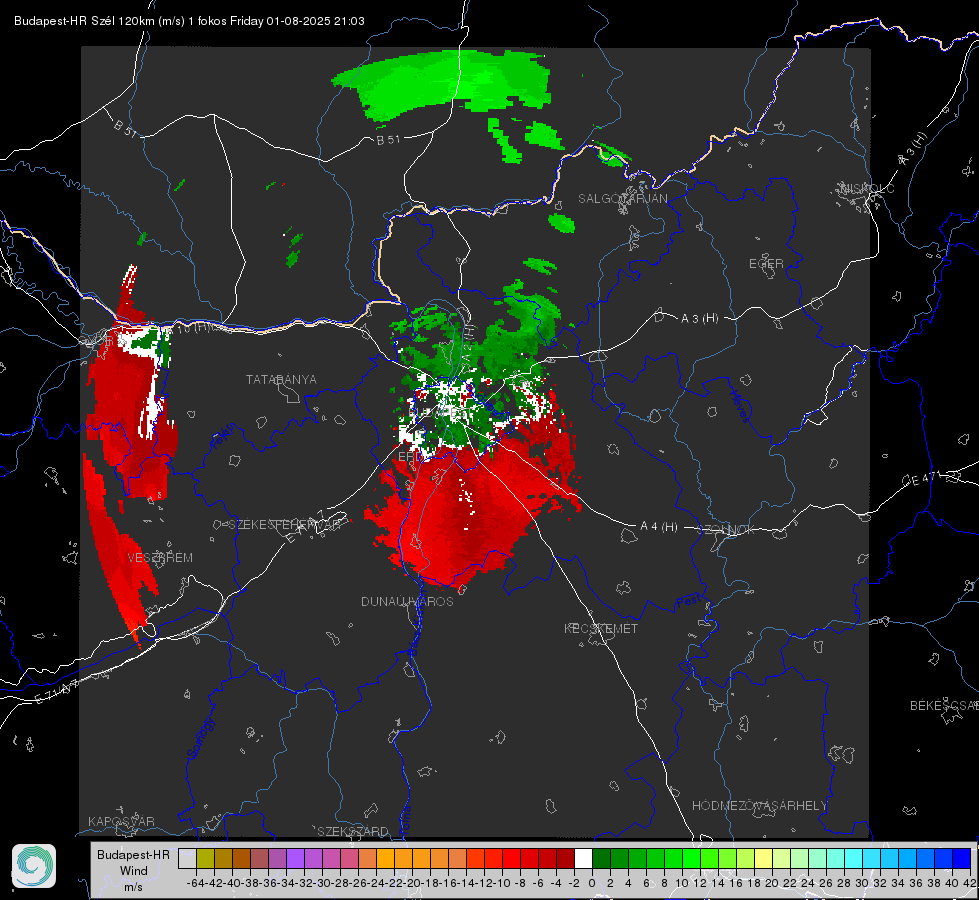Pick the purple swatch between -36 and -34
Viewport: 979px width, 900px height.
click(277, 858)
